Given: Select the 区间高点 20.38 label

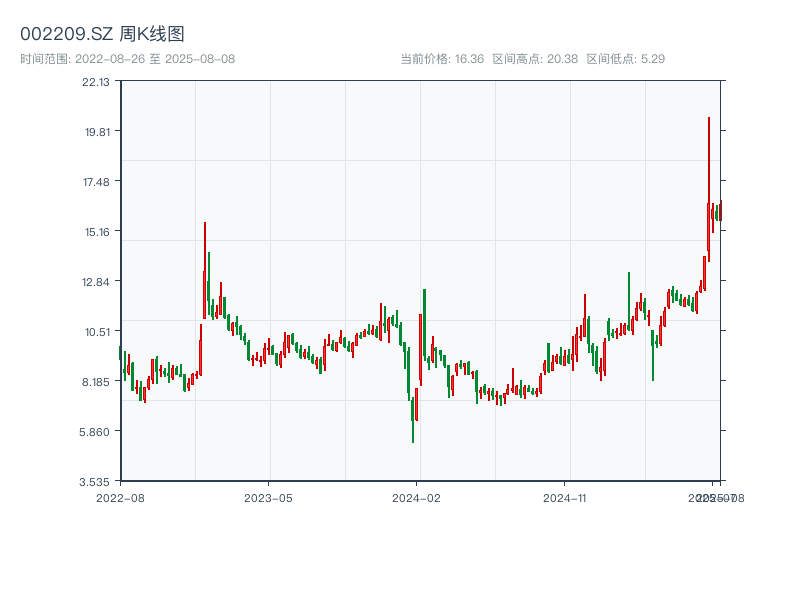Looking at the screenshot, I should 535,59.
